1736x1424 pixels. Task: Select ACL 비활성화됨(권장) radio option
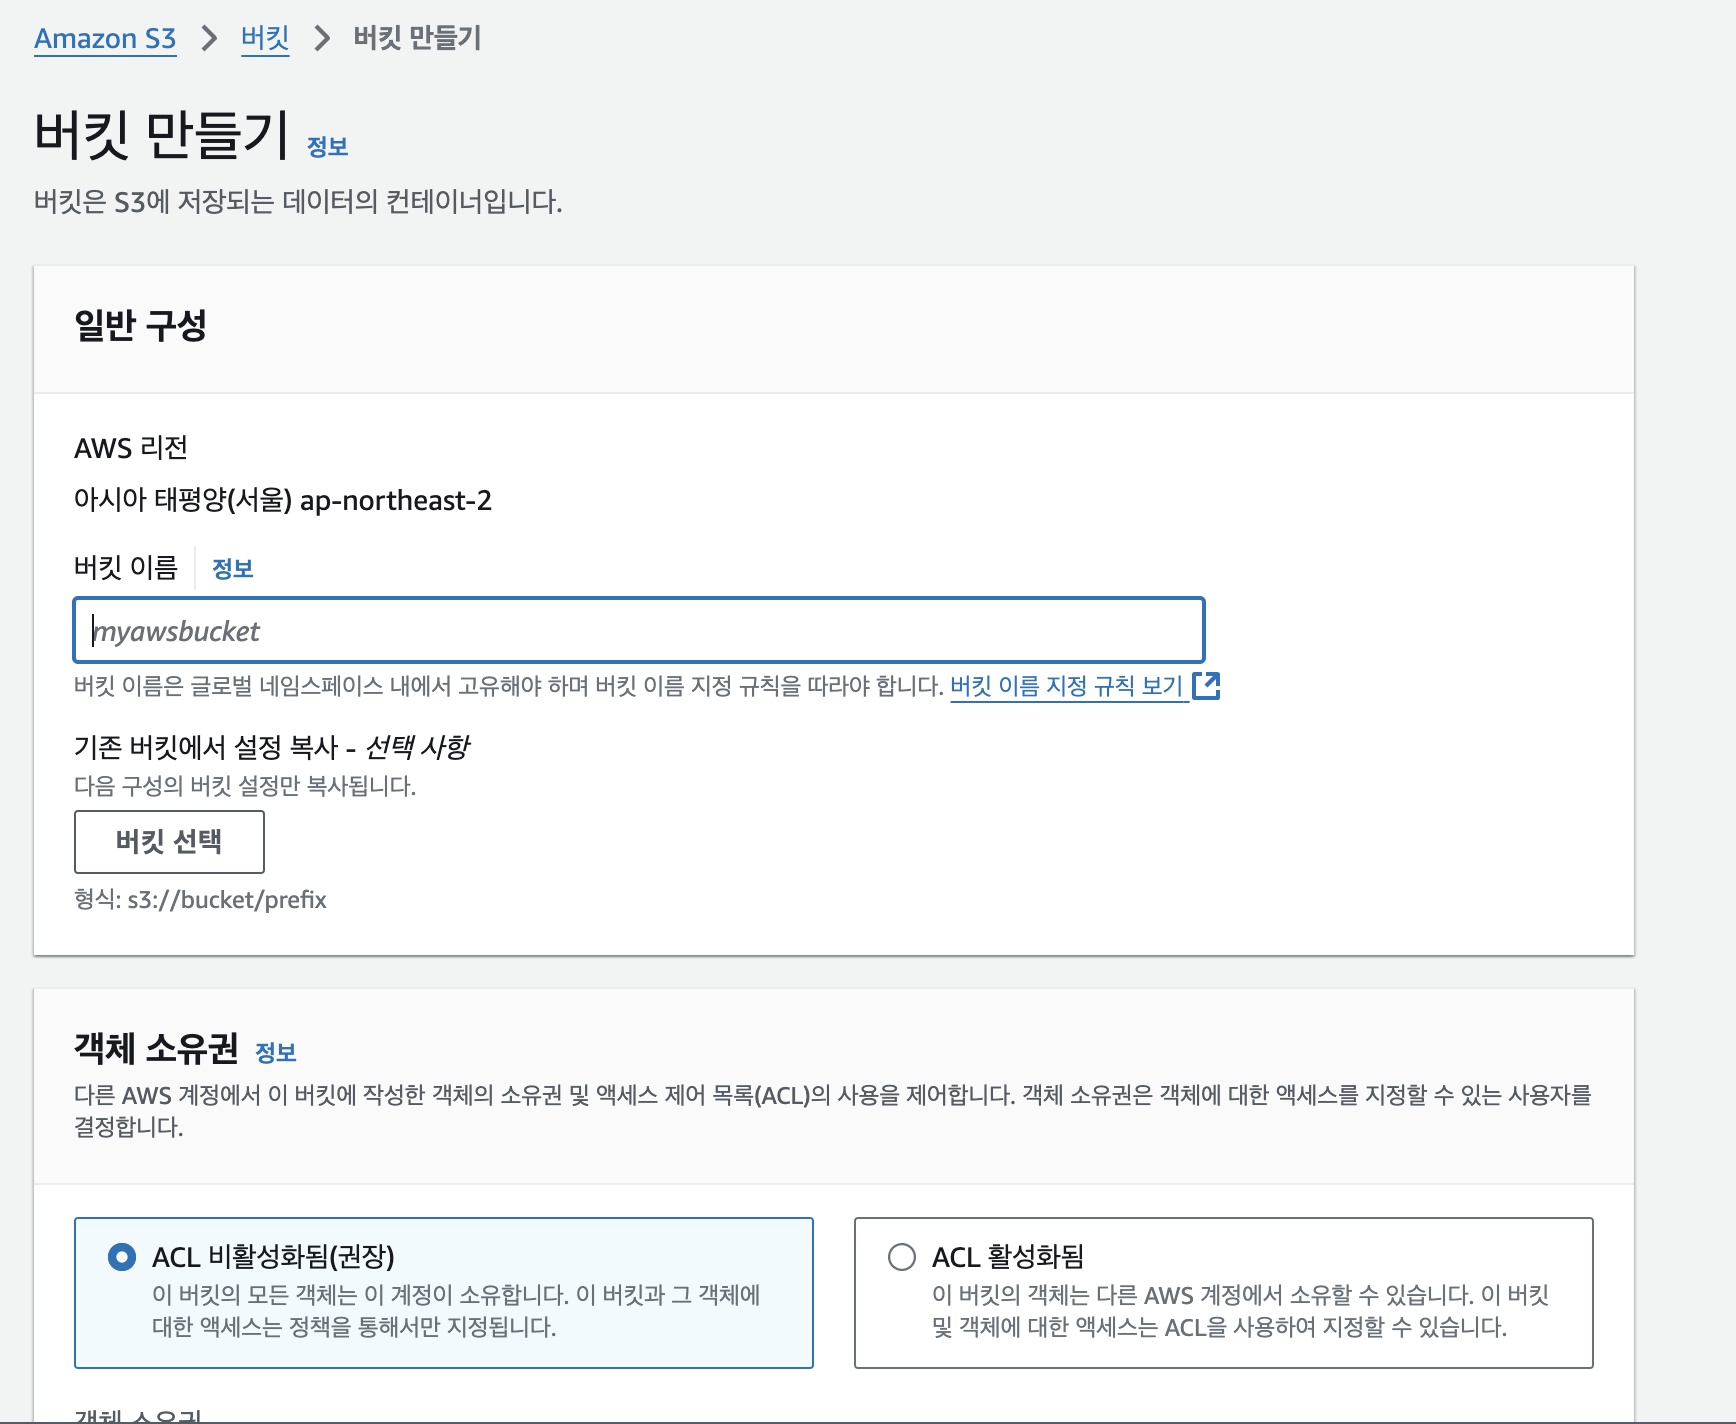click(122, 1257)
